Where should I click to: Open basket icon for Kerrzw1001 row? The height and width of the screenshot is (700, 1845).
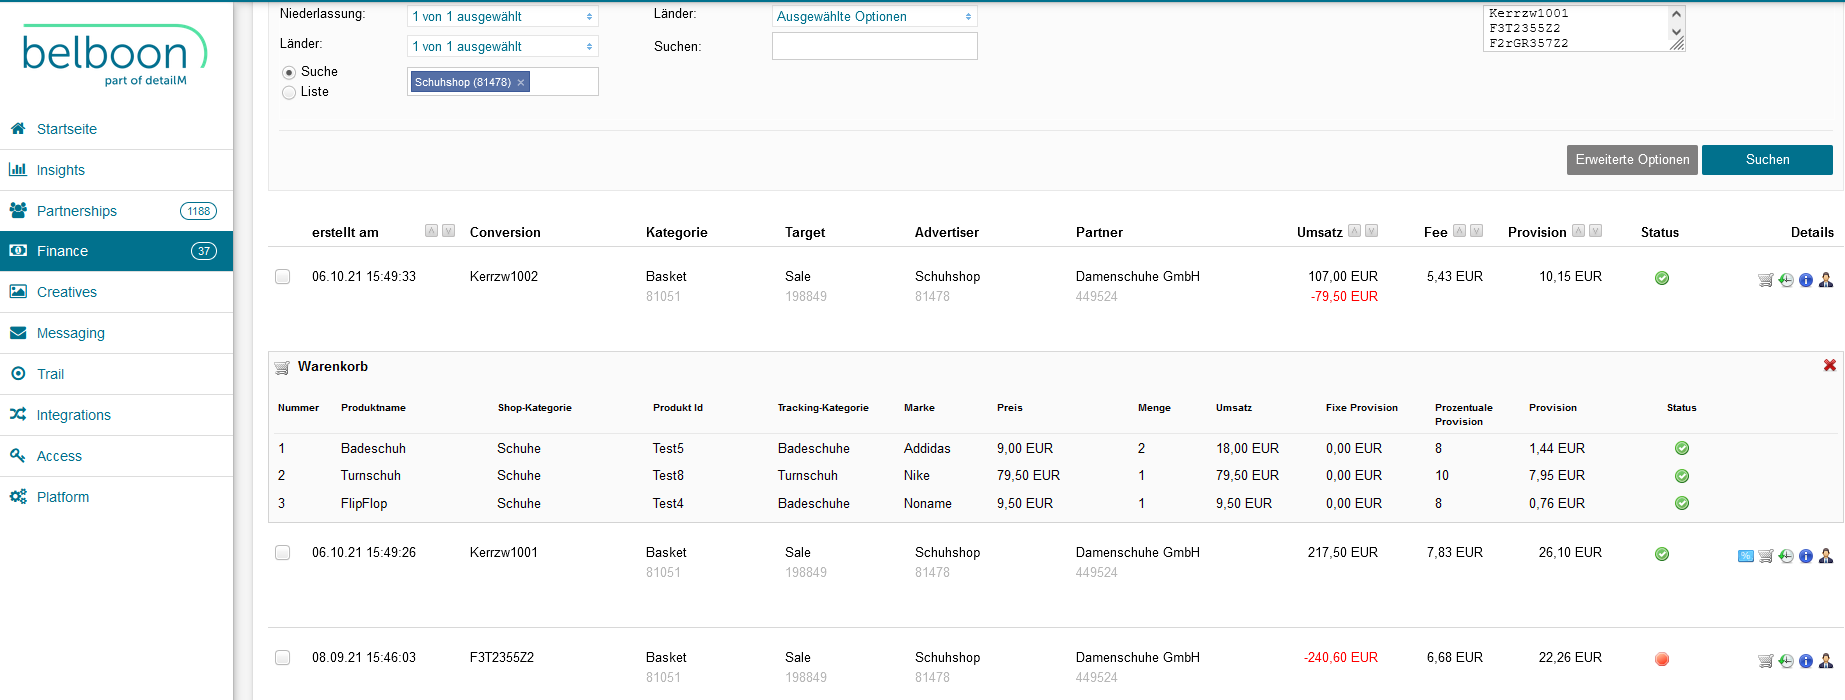[x=1765, y=556]
